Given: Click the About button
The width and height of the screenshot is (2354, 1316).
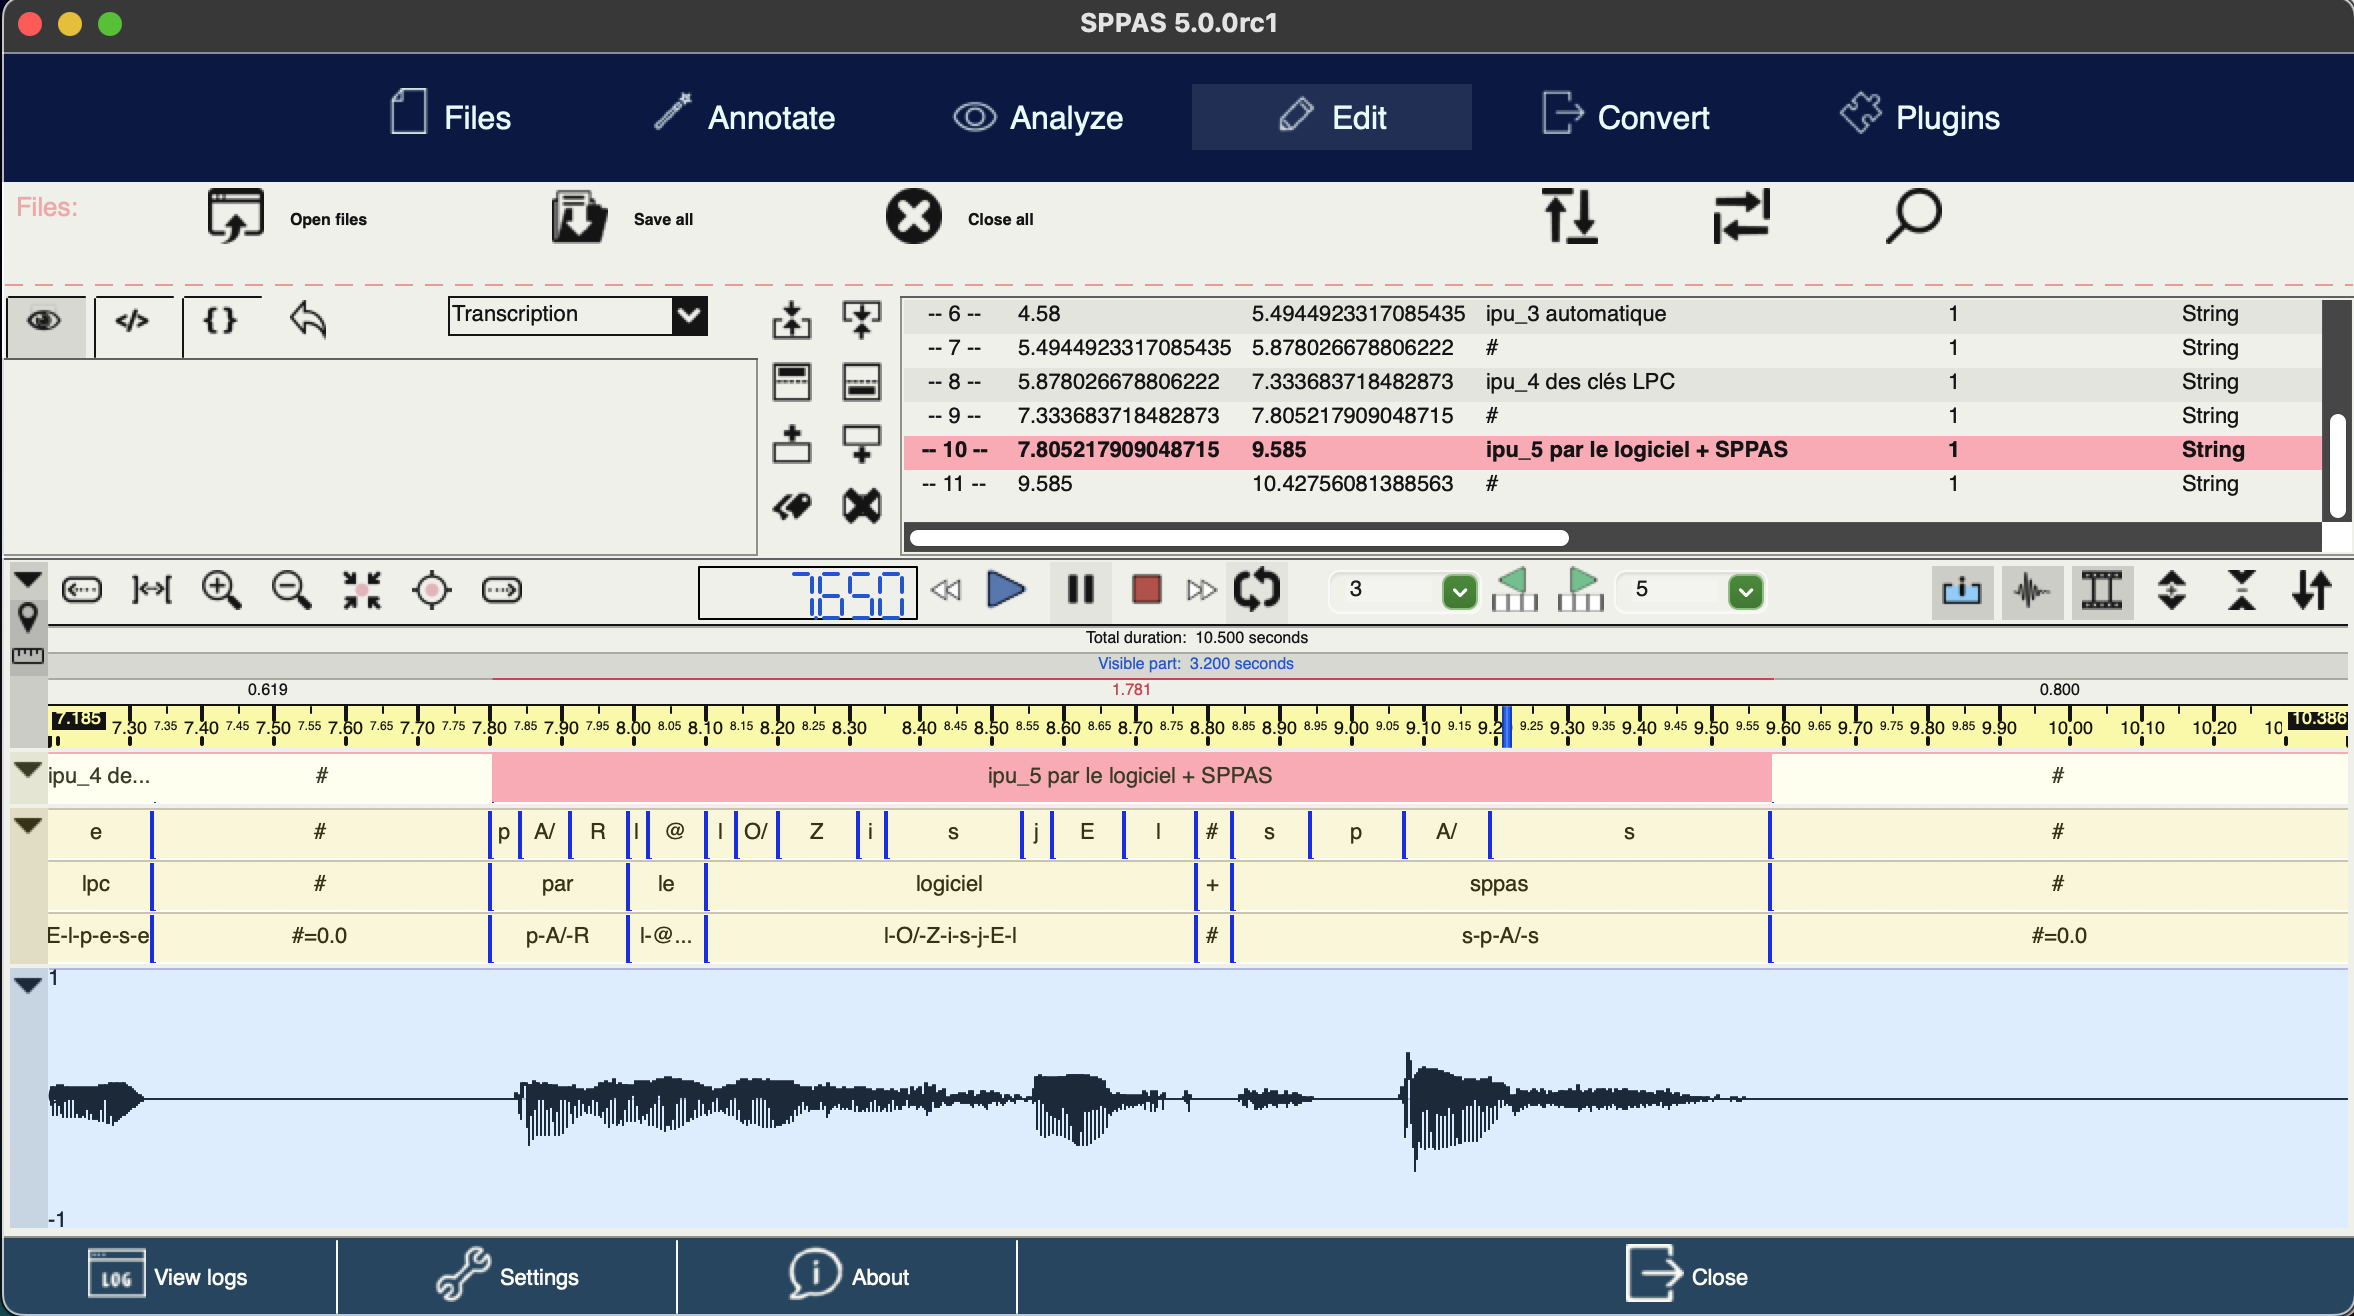Looking at the screenshot, I should (x=848, y=1275).
